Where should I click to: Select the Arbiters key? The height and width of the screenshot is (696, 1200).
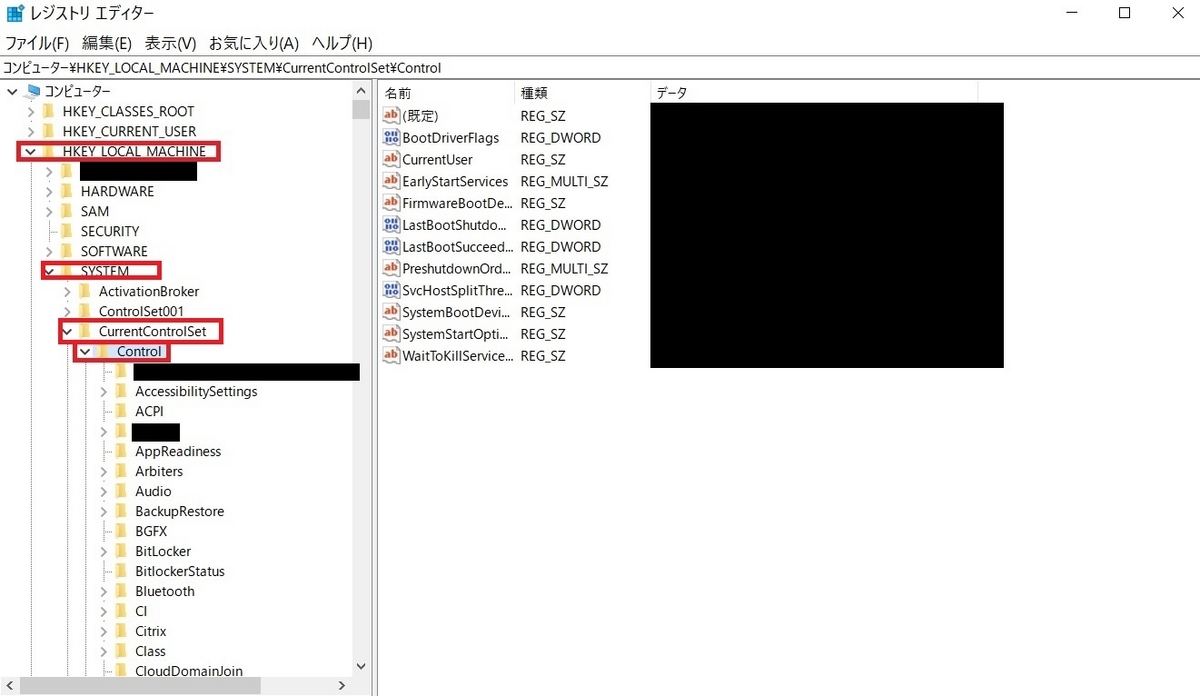pyautogui.click(x=159, y=471)
